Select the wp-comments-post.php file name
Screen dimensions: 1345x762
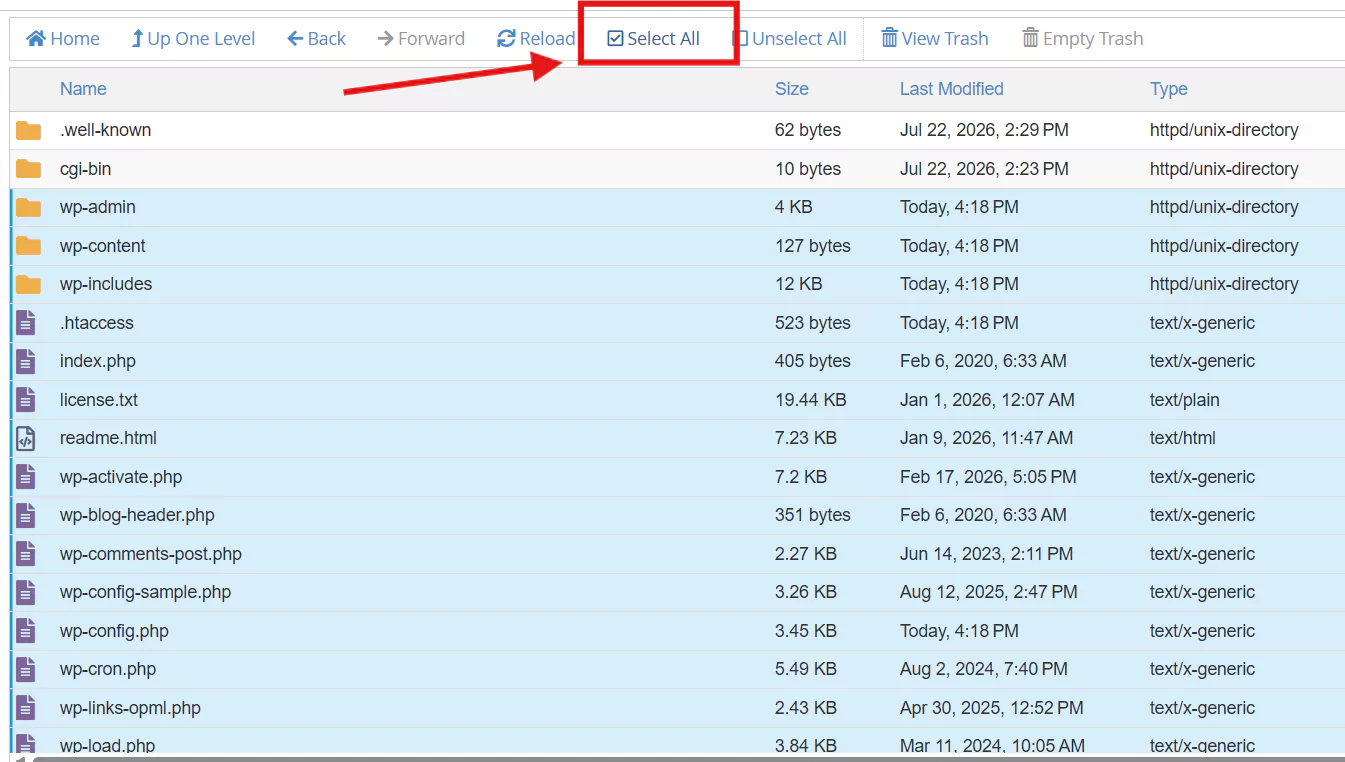[x=151, y=554]
